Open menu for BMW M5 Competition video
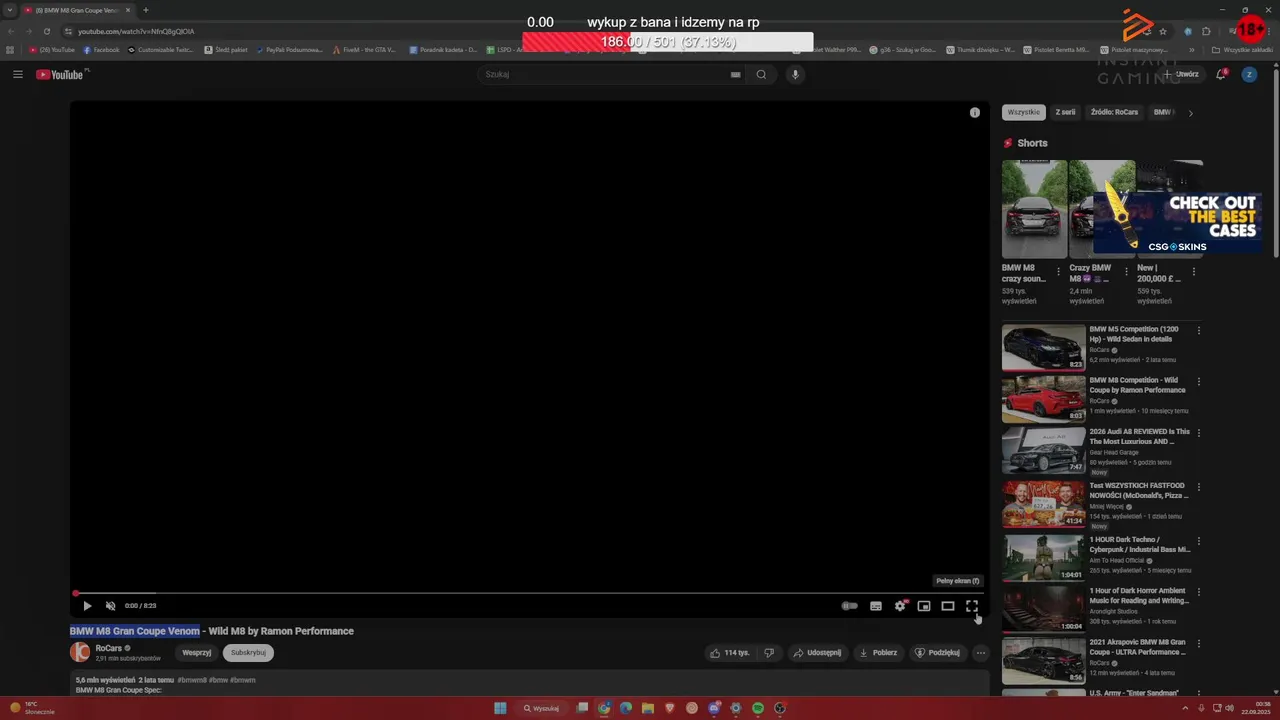The width and height of the screenshot is (1280, 720). tap(1198, 330)
